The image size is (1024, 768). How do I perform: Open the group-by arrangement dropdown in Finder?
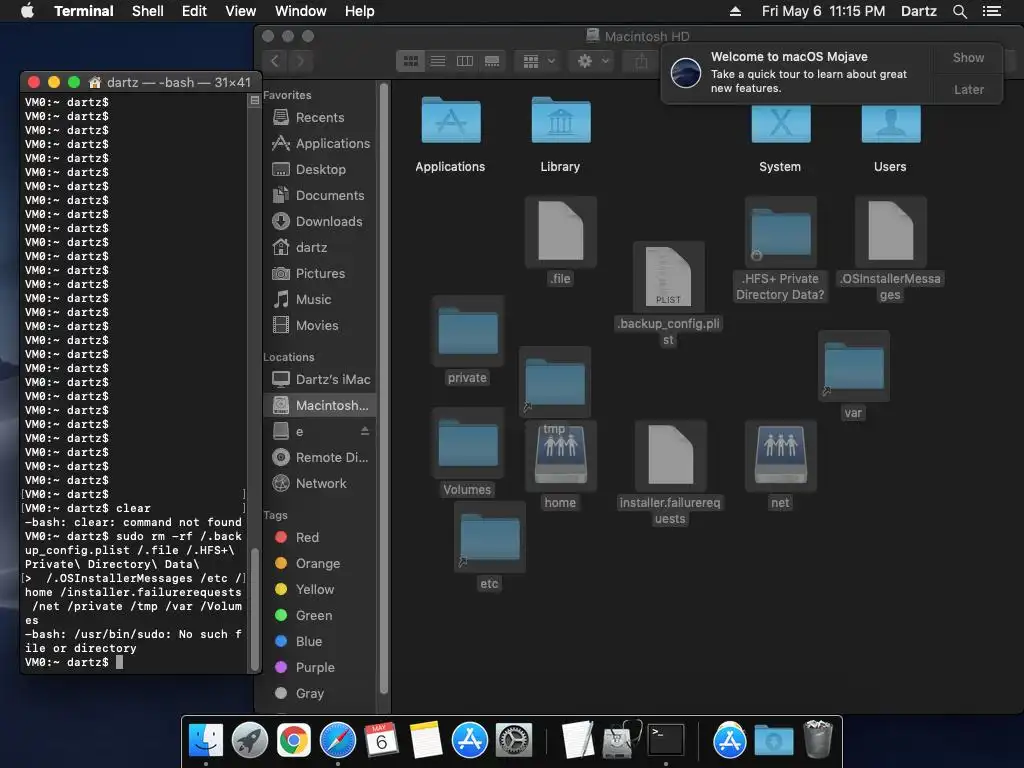[x=539, y=61]
